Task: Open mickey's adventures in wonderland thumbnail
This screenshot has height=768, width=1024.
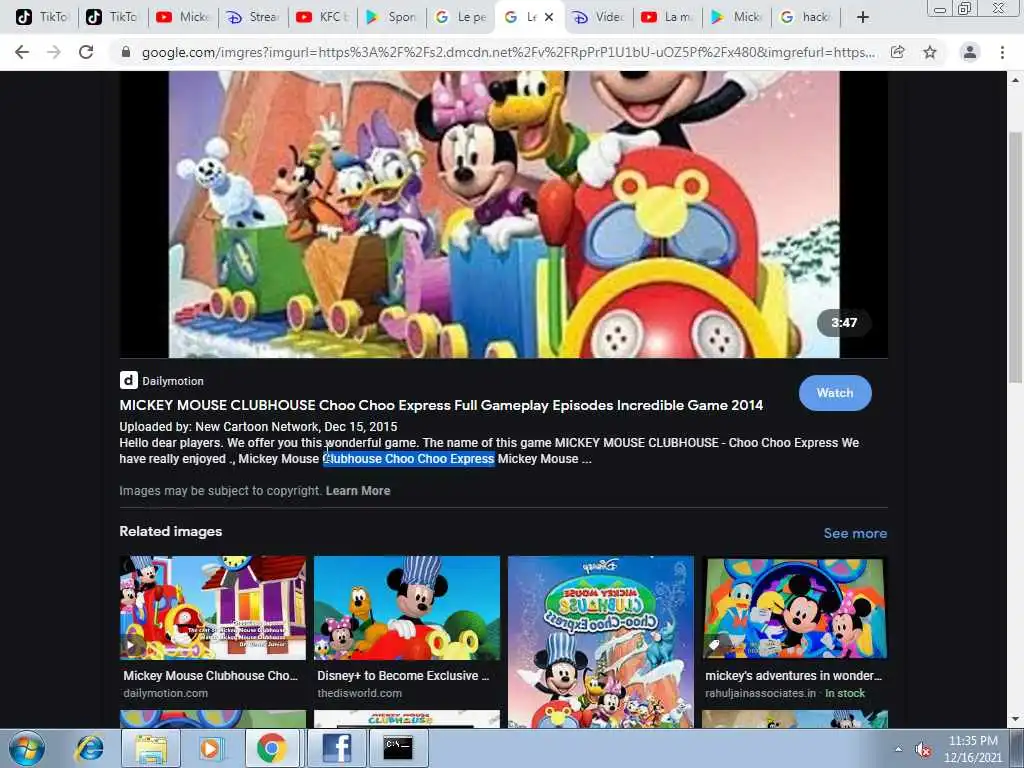Action: [795, 608]
